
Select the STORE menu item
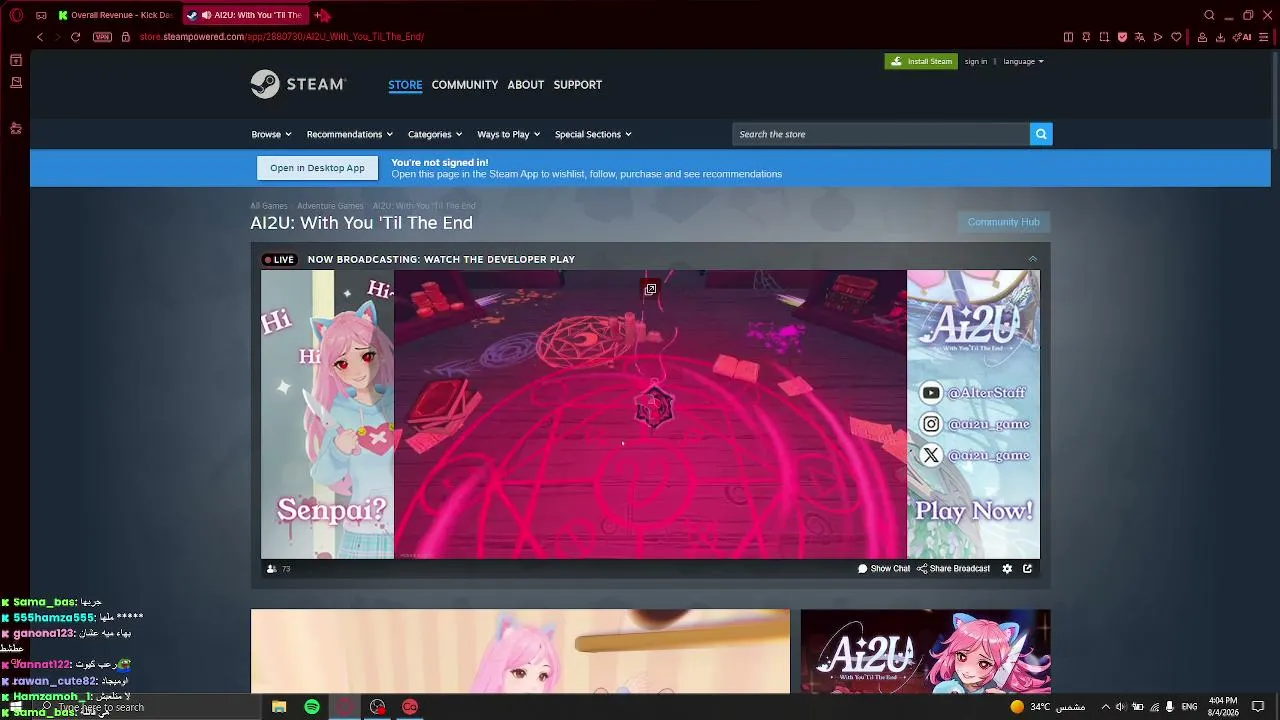(405, 85)
